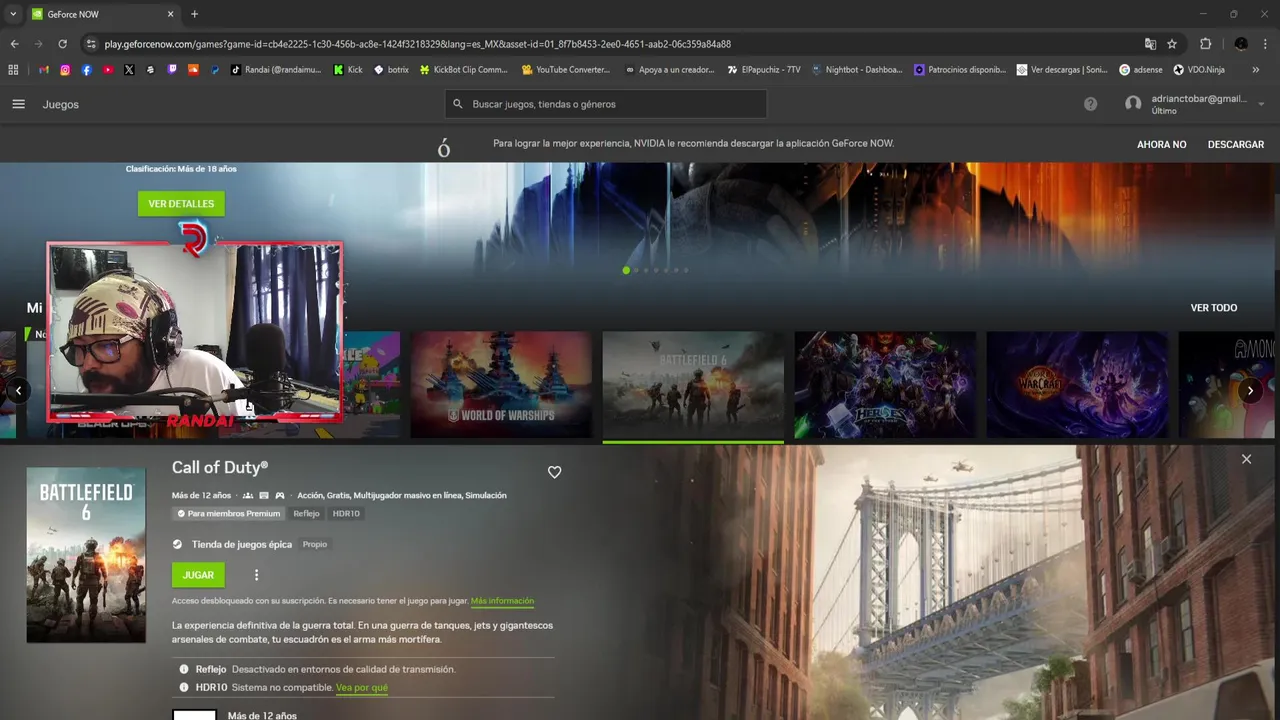Open Kick bookmark
This screenshot has height=720, width=1280.
tap(347, 70)
